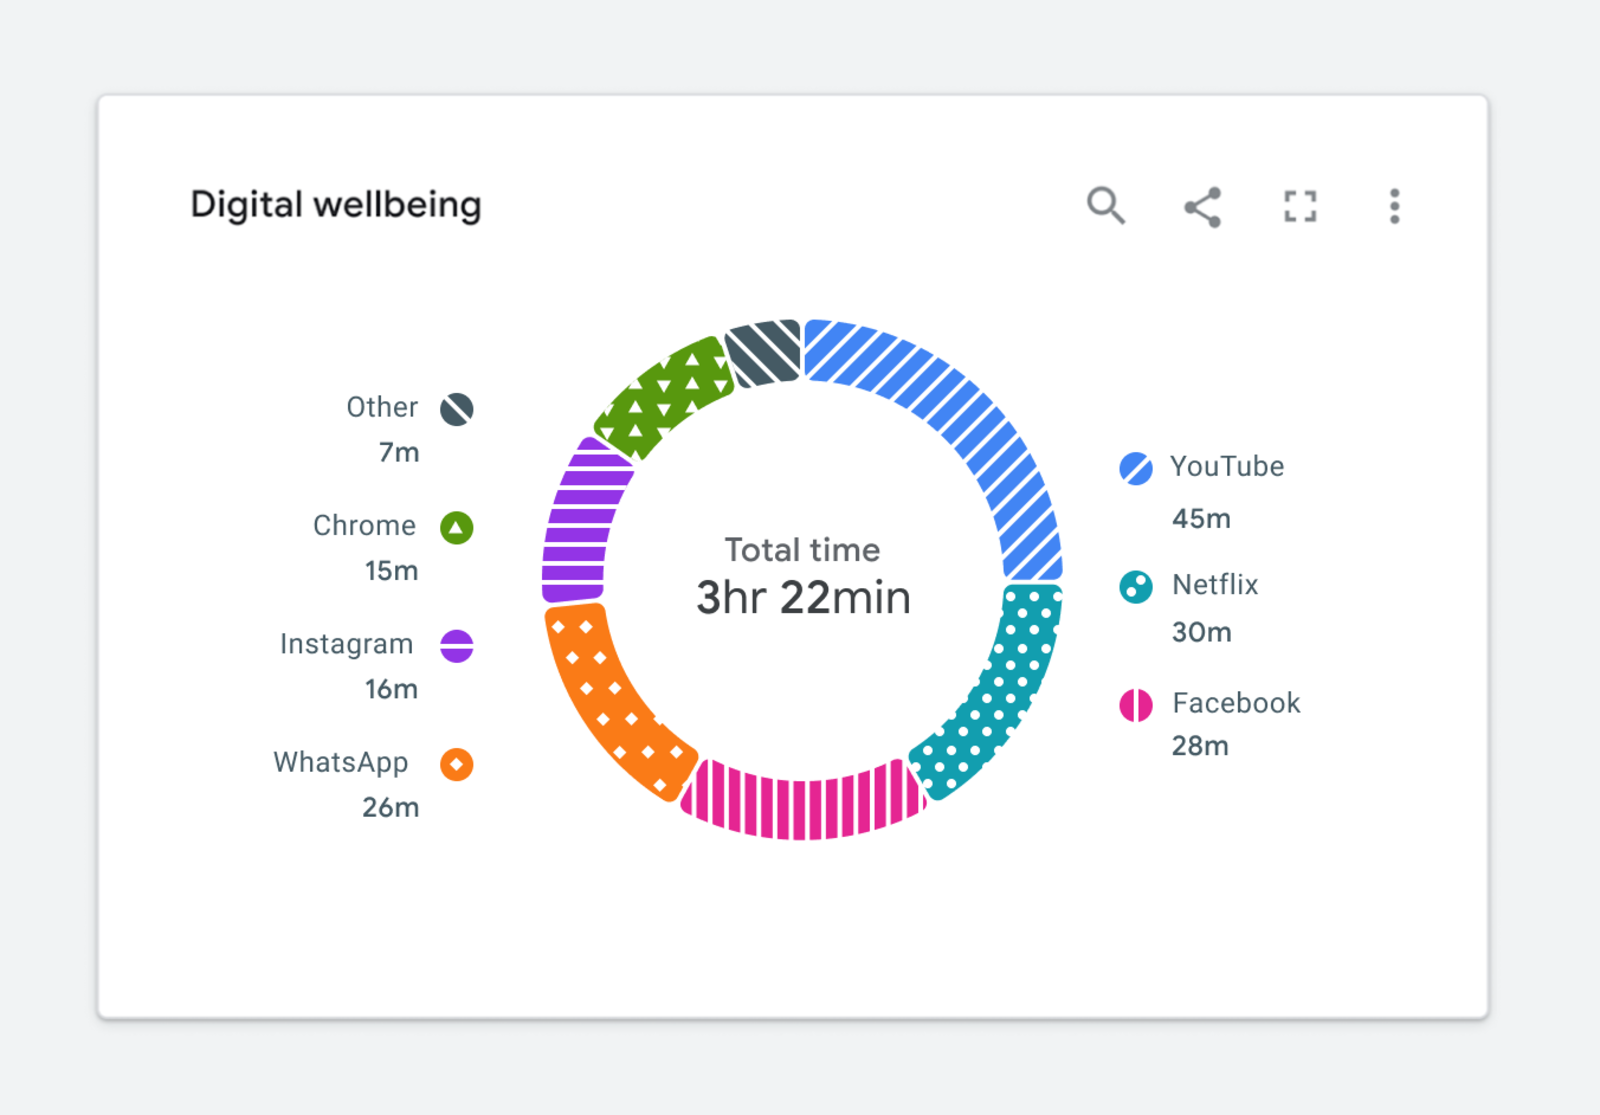Click the YouTube legend icon
1600x1115 pixels.
[x=1135, y=468]
